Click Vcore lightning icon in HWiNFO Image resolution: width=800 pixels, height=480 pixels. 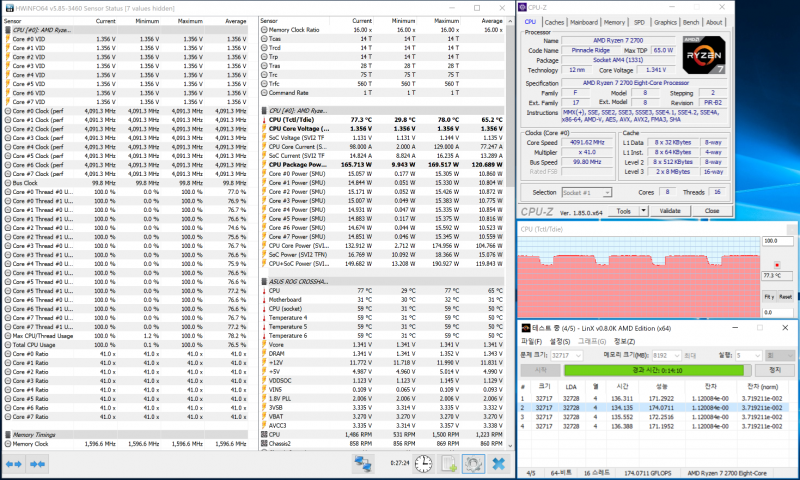coord(264,345)
